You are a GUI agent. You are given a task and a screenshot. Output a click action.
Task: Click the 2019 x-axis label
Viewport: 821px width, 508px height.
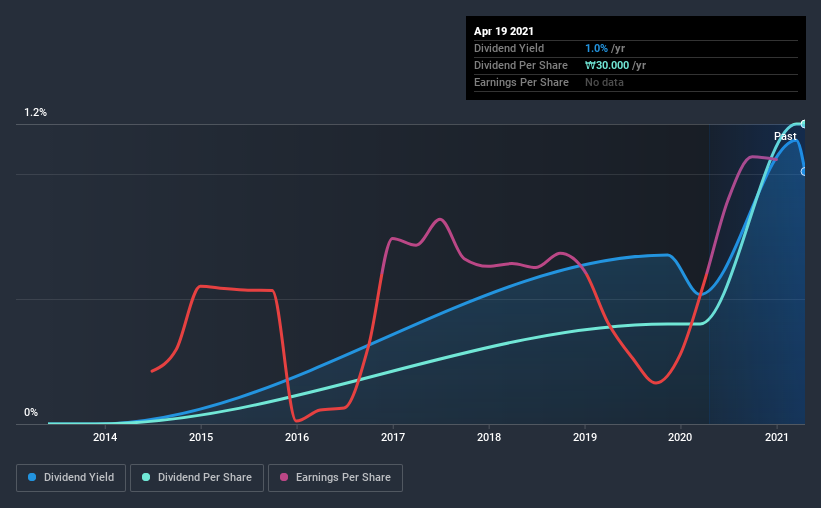585,437
